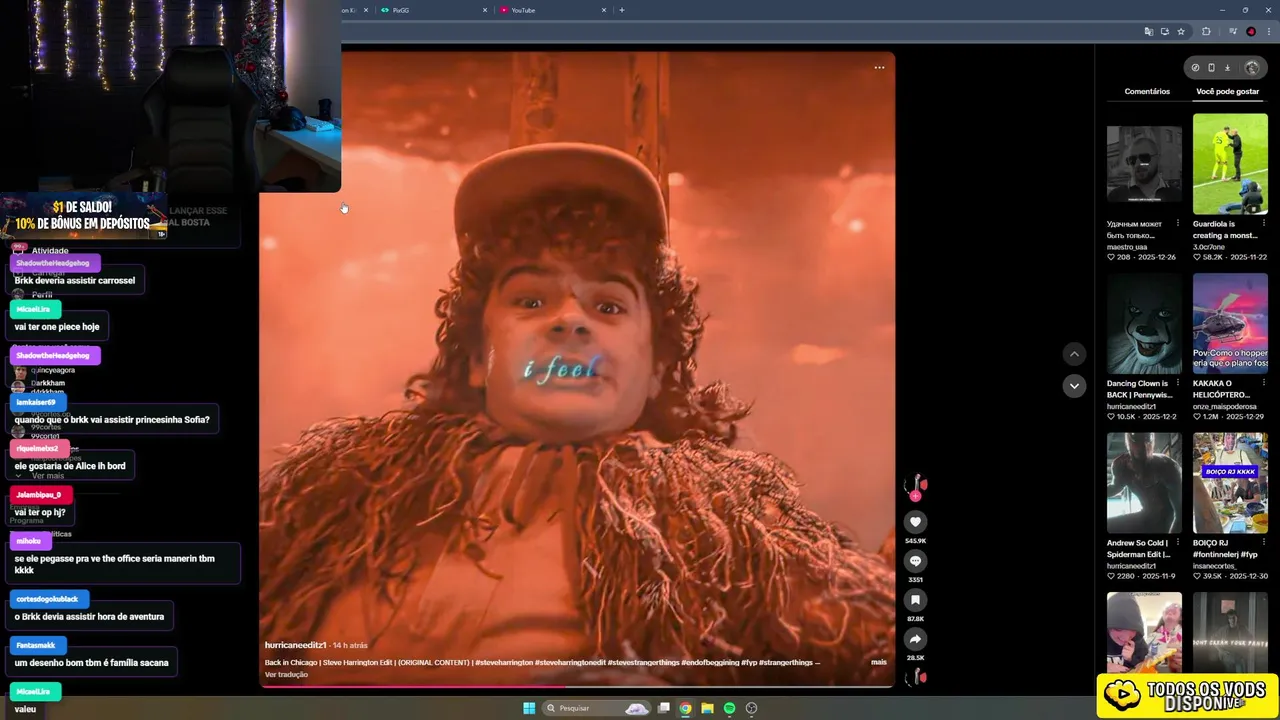The image size is (1280, 720).
Task: Open options for BOIÇO RJ card
Action: [x=1263, y=543]
